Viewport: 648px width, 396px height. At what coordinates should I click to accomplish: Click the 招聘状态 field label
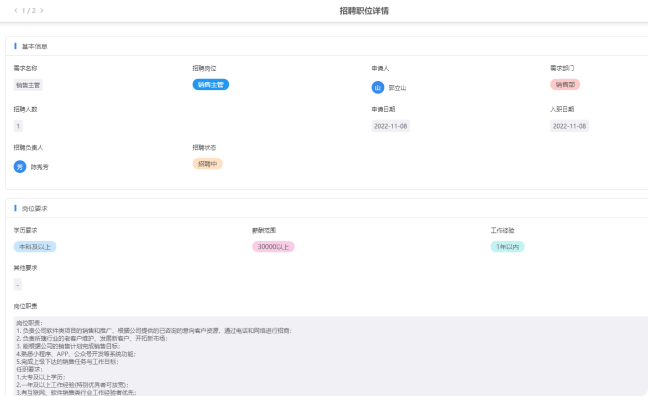204,148
